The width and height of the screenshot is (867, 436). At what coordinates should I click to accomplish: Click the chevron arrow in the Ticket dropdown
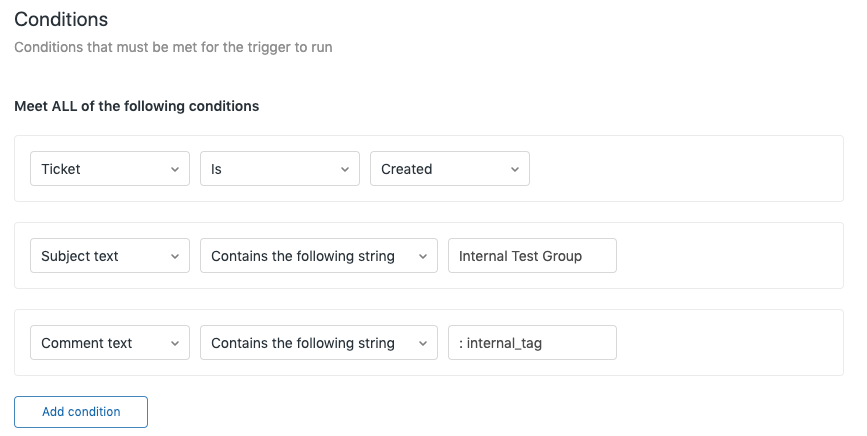pos(175,170)
